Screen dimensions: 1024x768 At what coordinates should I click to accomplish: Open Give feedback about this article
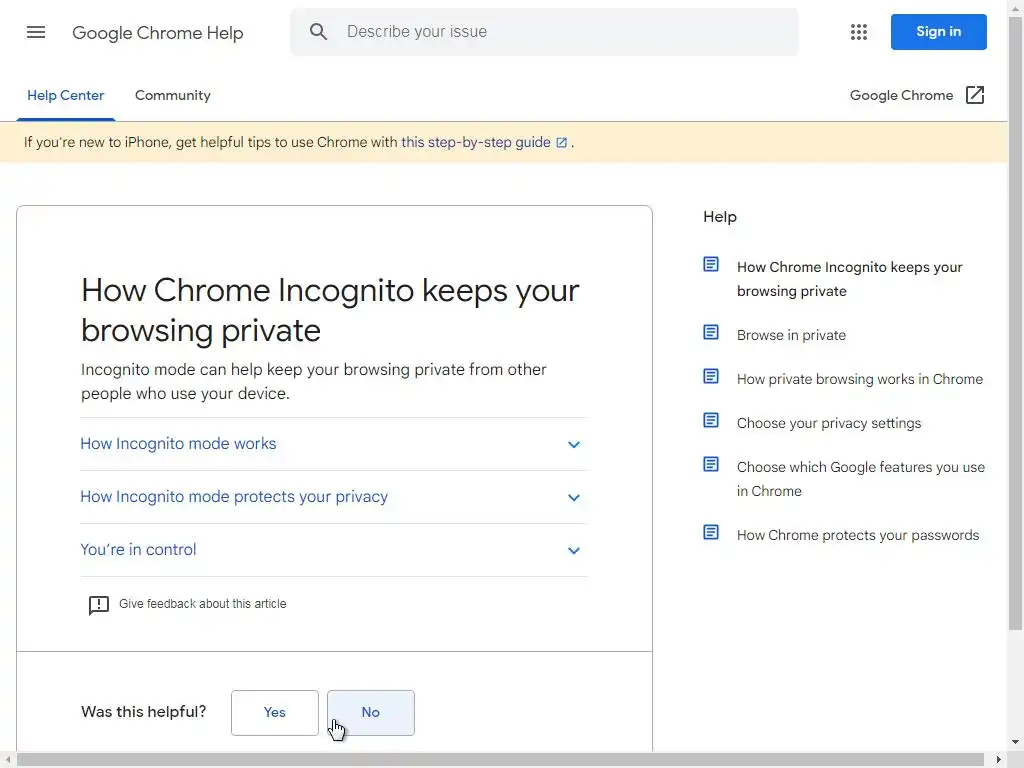click(202, 604)
